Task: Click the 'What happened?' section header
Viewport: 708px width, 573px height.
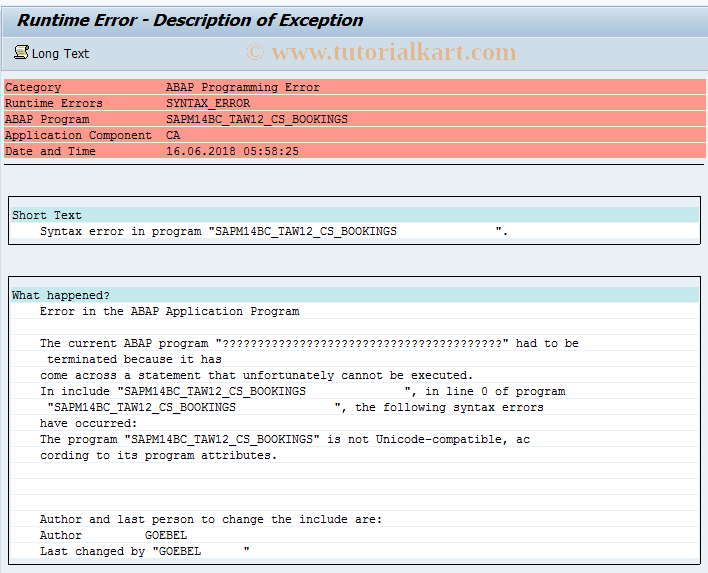Action: [x=355, y=295]
